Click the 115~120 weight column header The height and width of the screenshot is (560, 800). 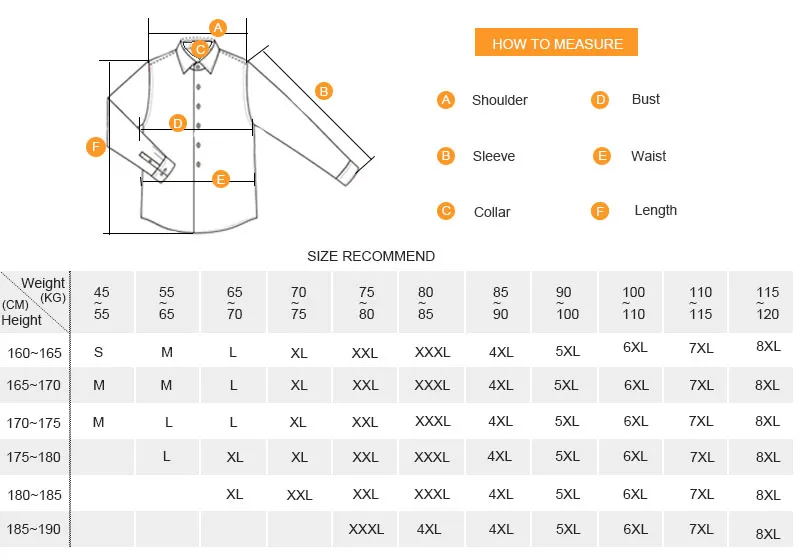pyautogui.click(x=767, y=302)
